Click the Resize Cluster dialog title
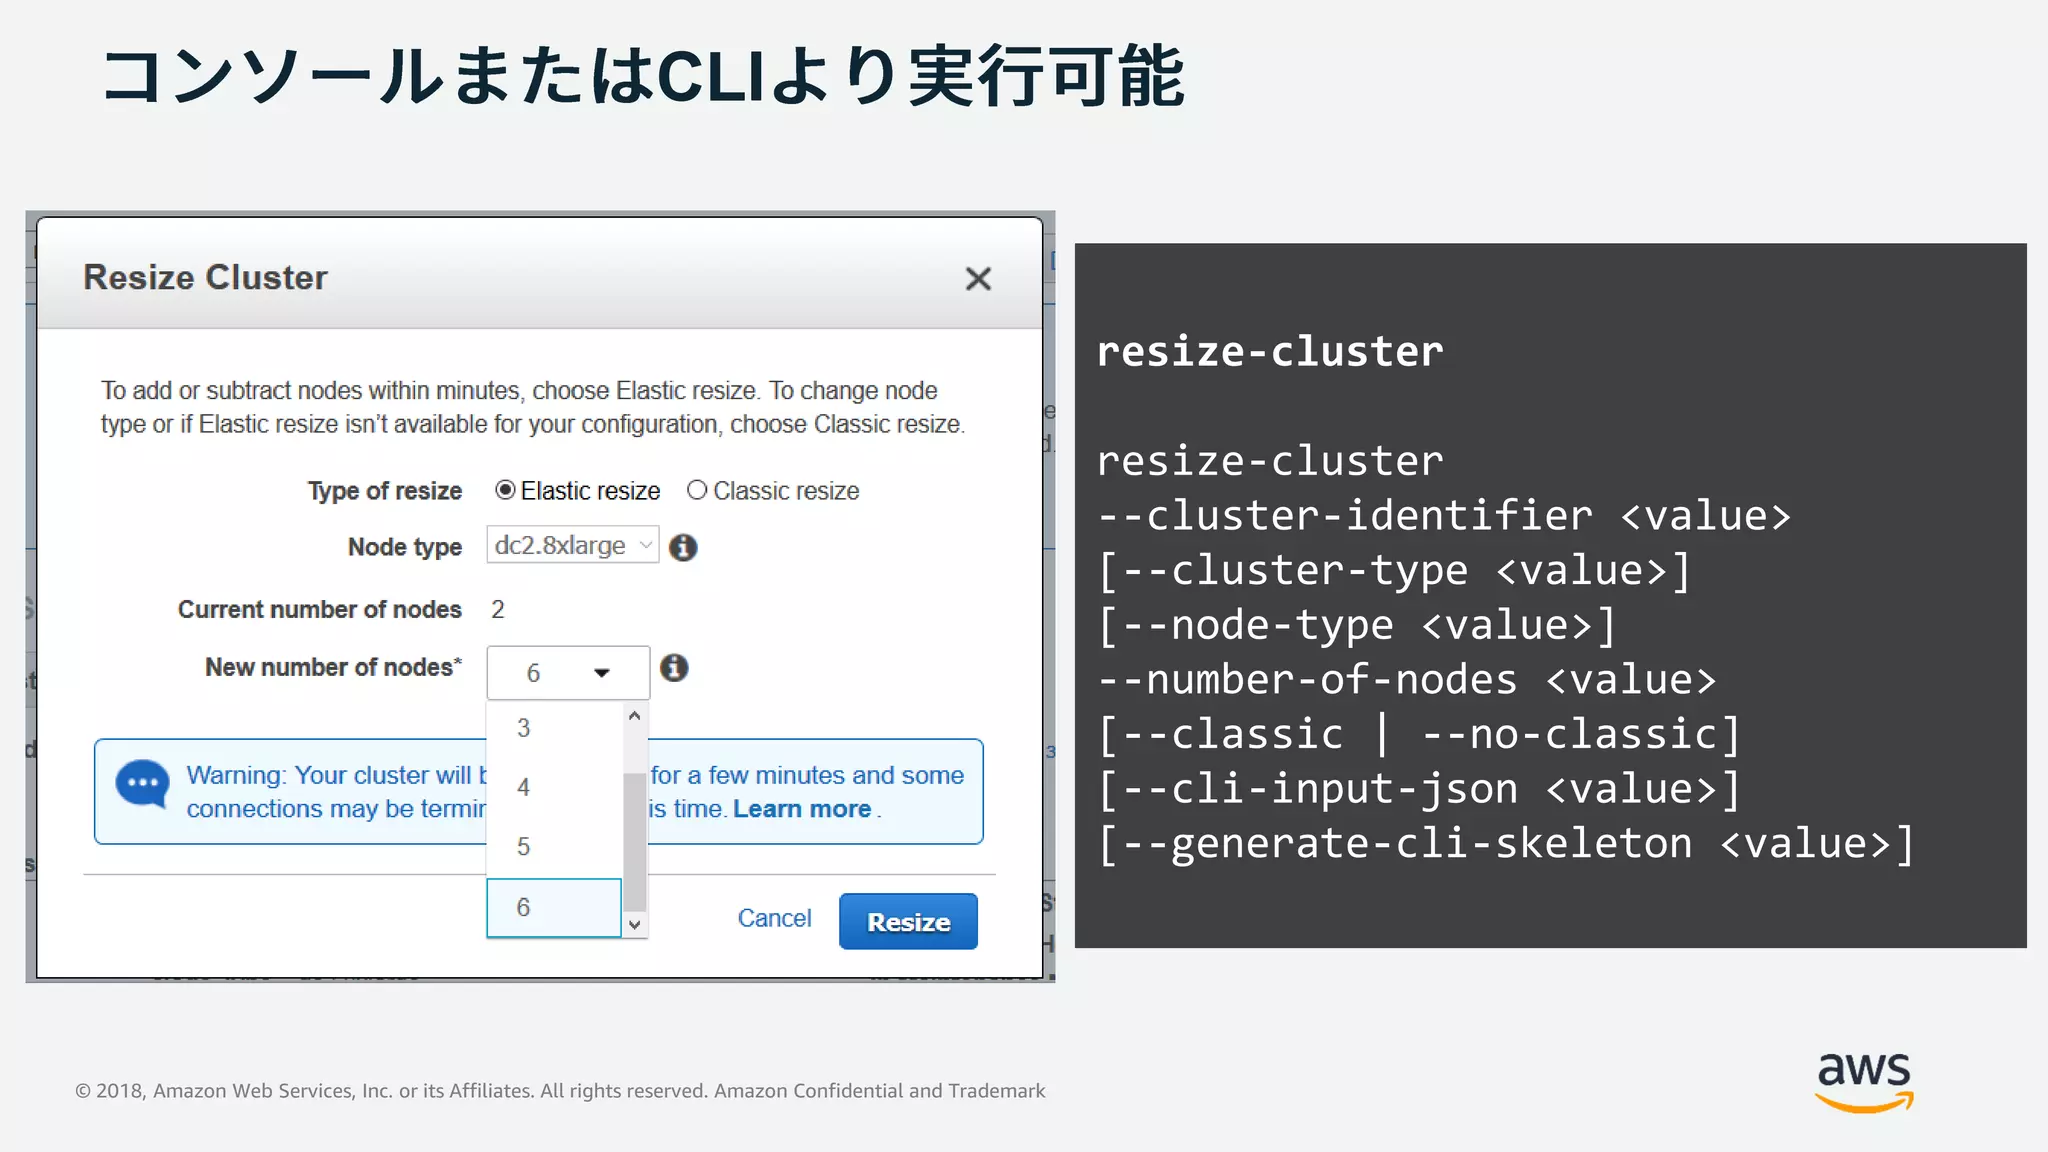 pyautogui.click(x=205, y=277)
